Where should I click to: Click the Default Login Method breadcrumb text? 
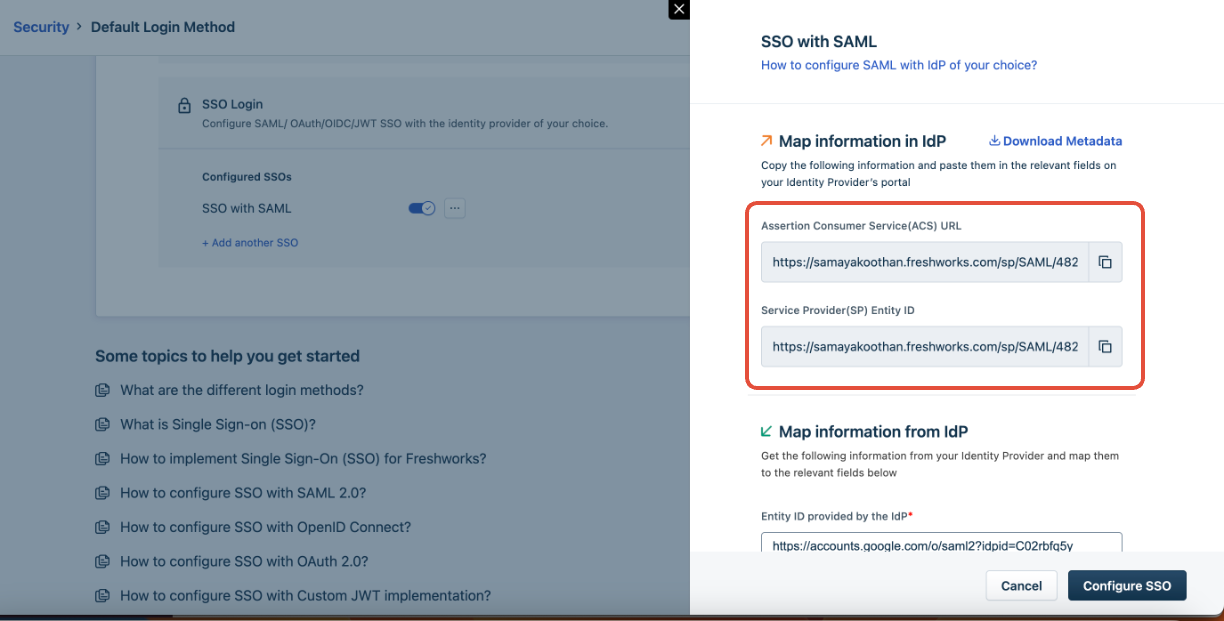(163, 27)
